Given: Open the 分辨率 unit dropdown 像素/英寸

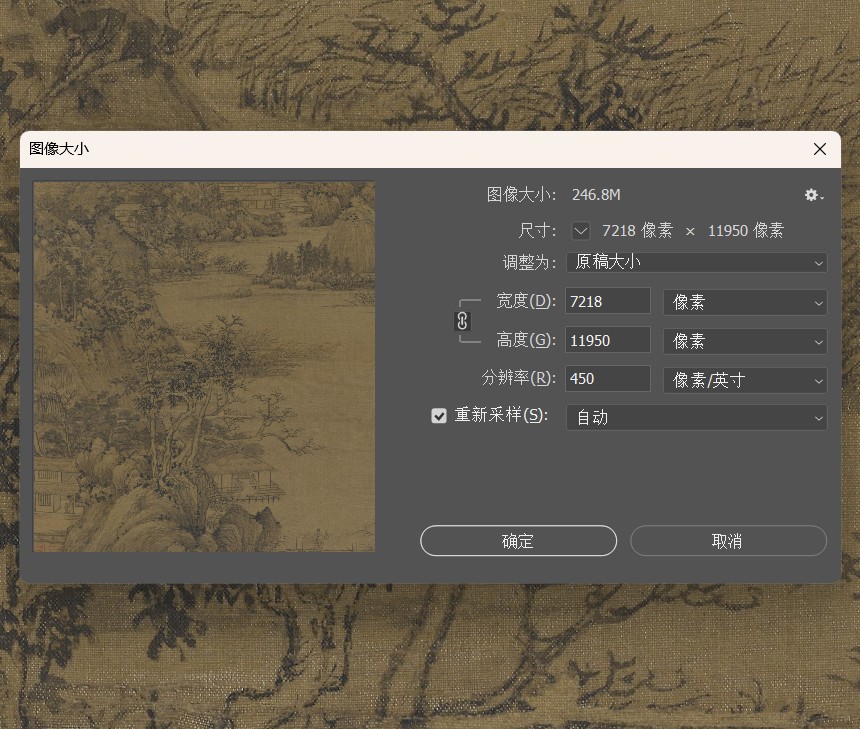Looking at the screenshot, I should pyautogui.click(x=745, y=380).
